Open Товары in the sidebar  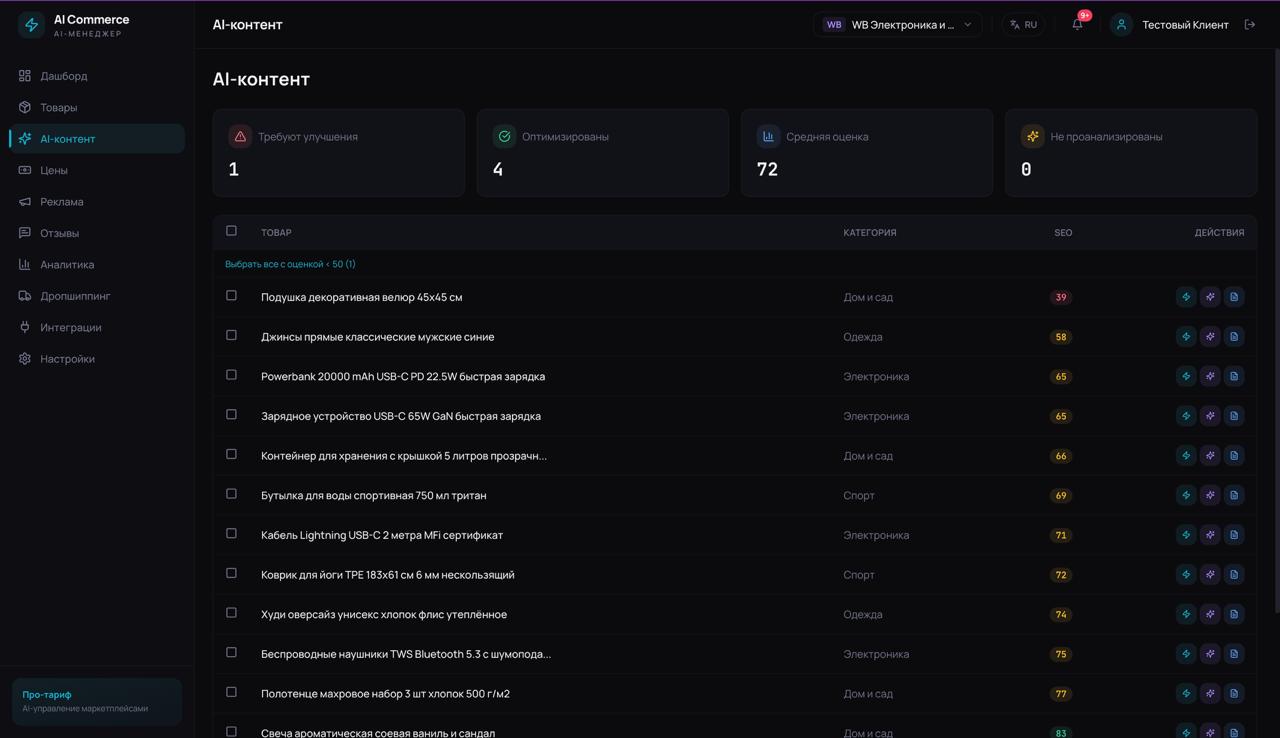click(x=58, y=107)
